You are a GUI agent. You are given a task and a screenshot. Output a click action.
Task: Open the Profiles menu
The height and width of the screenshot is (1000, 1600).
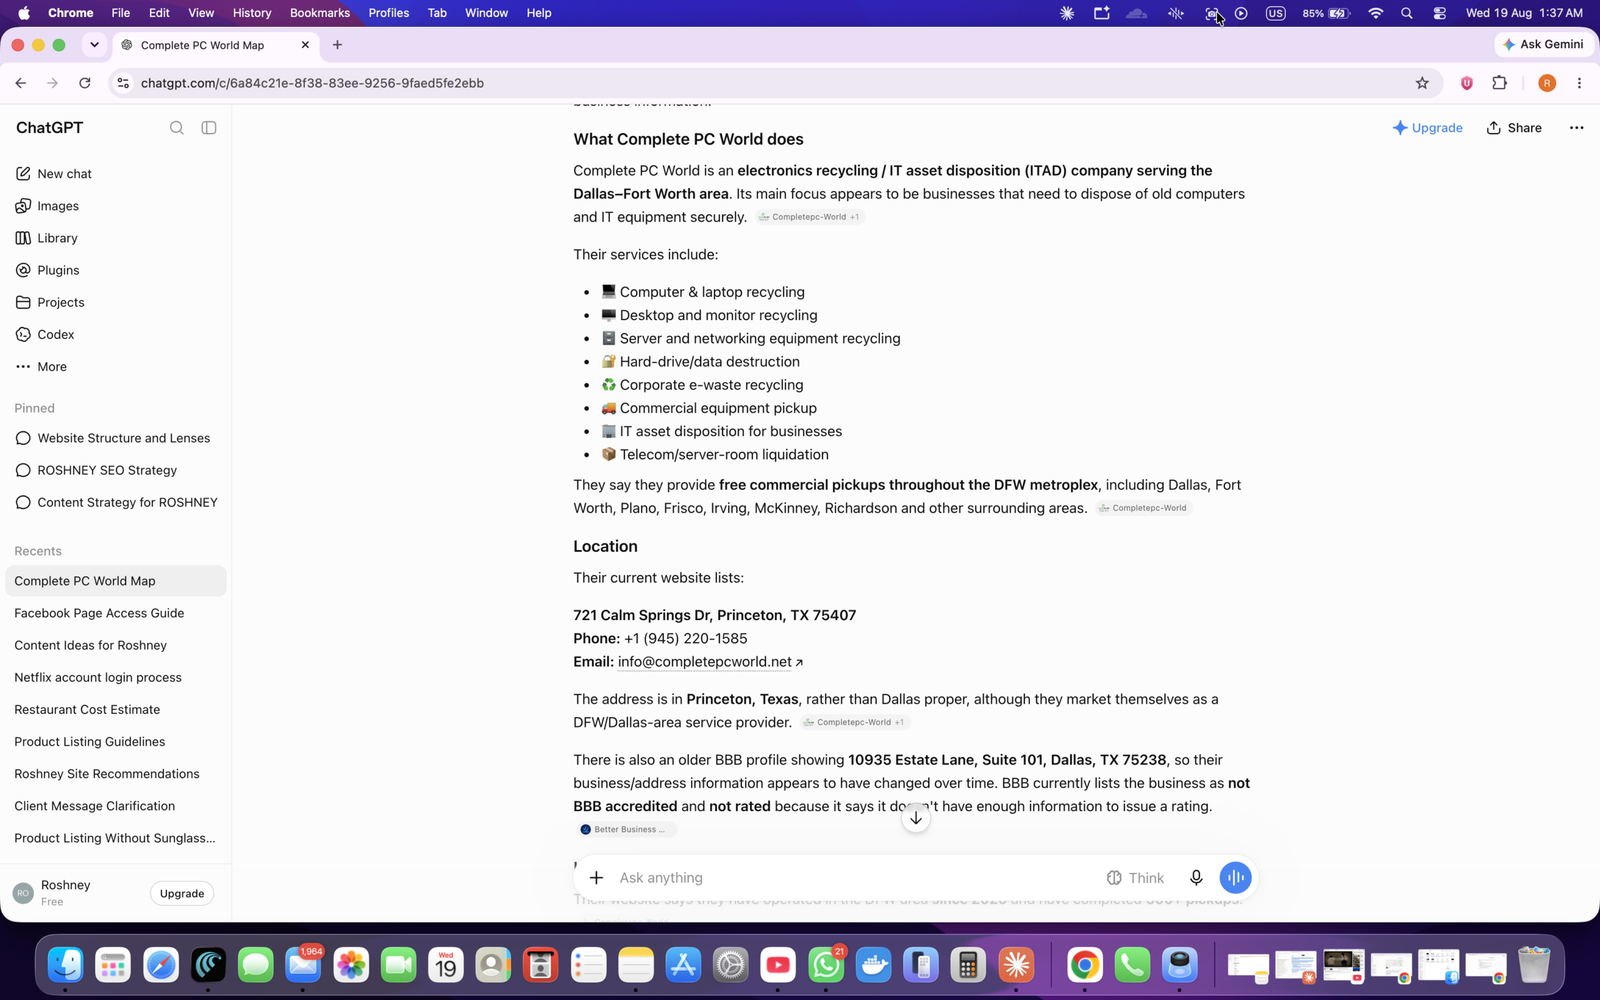(x=388, y=13)
